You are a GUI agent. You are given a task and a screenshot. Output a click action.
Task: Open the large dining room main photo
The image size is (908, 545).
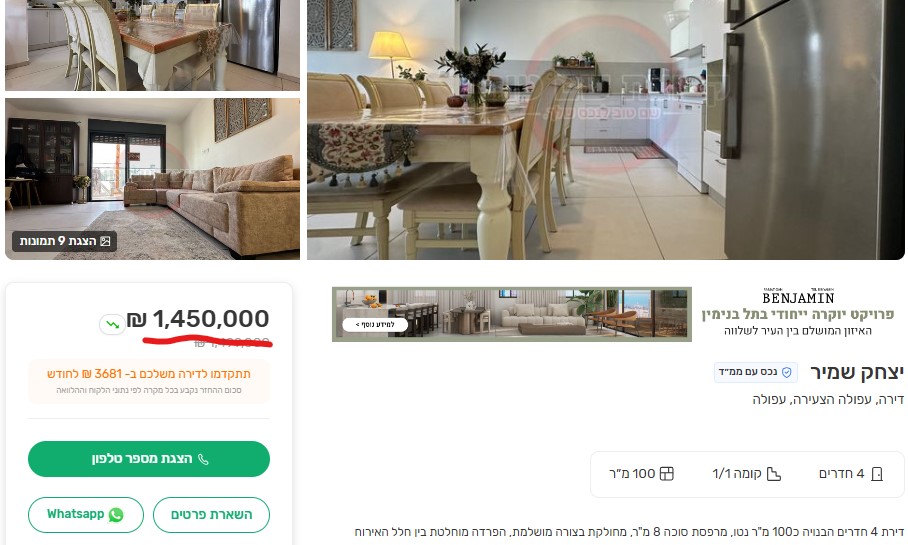coord(606,129)
